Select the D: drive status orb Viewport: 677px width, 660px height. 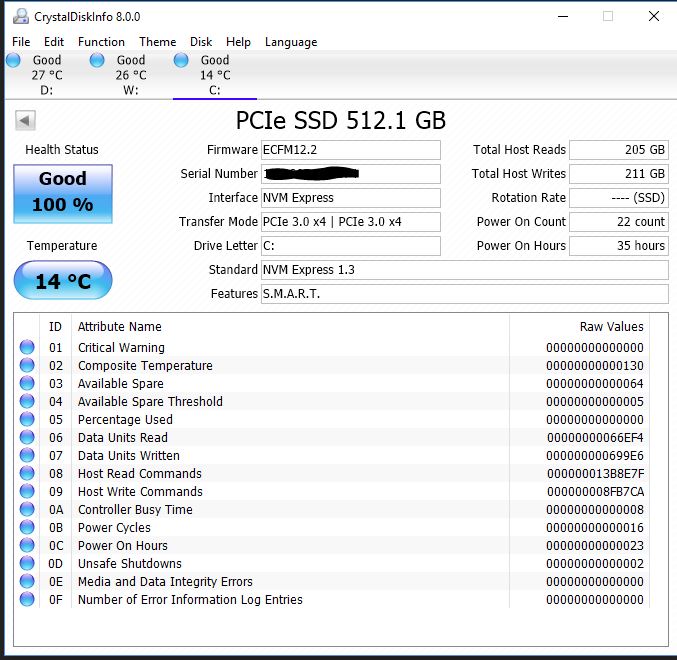(x=13, y=61)
